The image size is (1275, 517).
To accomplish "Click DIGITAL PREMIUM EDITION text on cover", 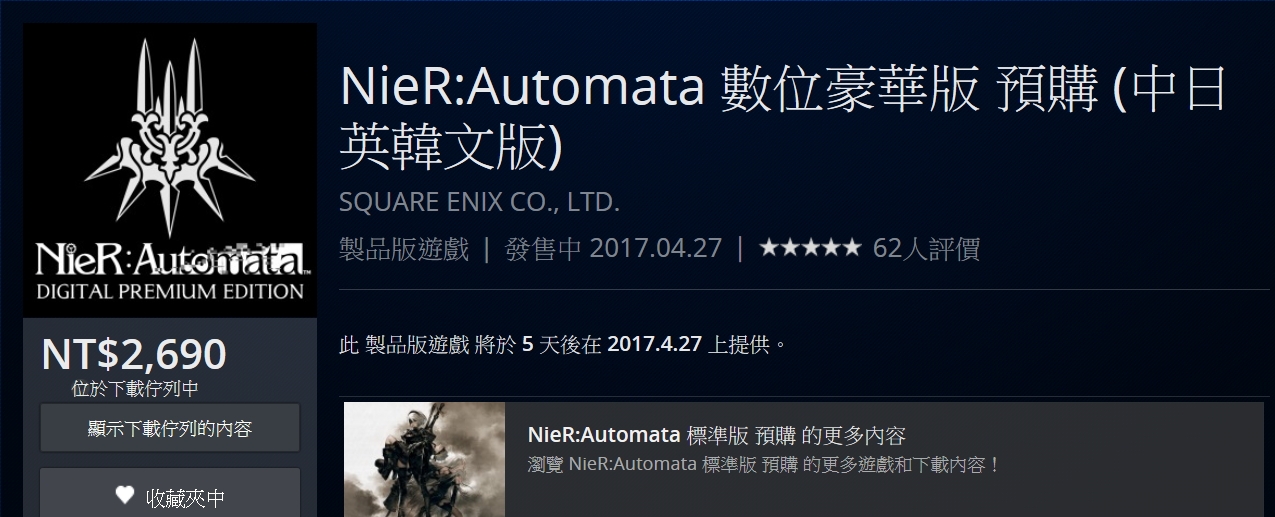I will pos(170,292).
